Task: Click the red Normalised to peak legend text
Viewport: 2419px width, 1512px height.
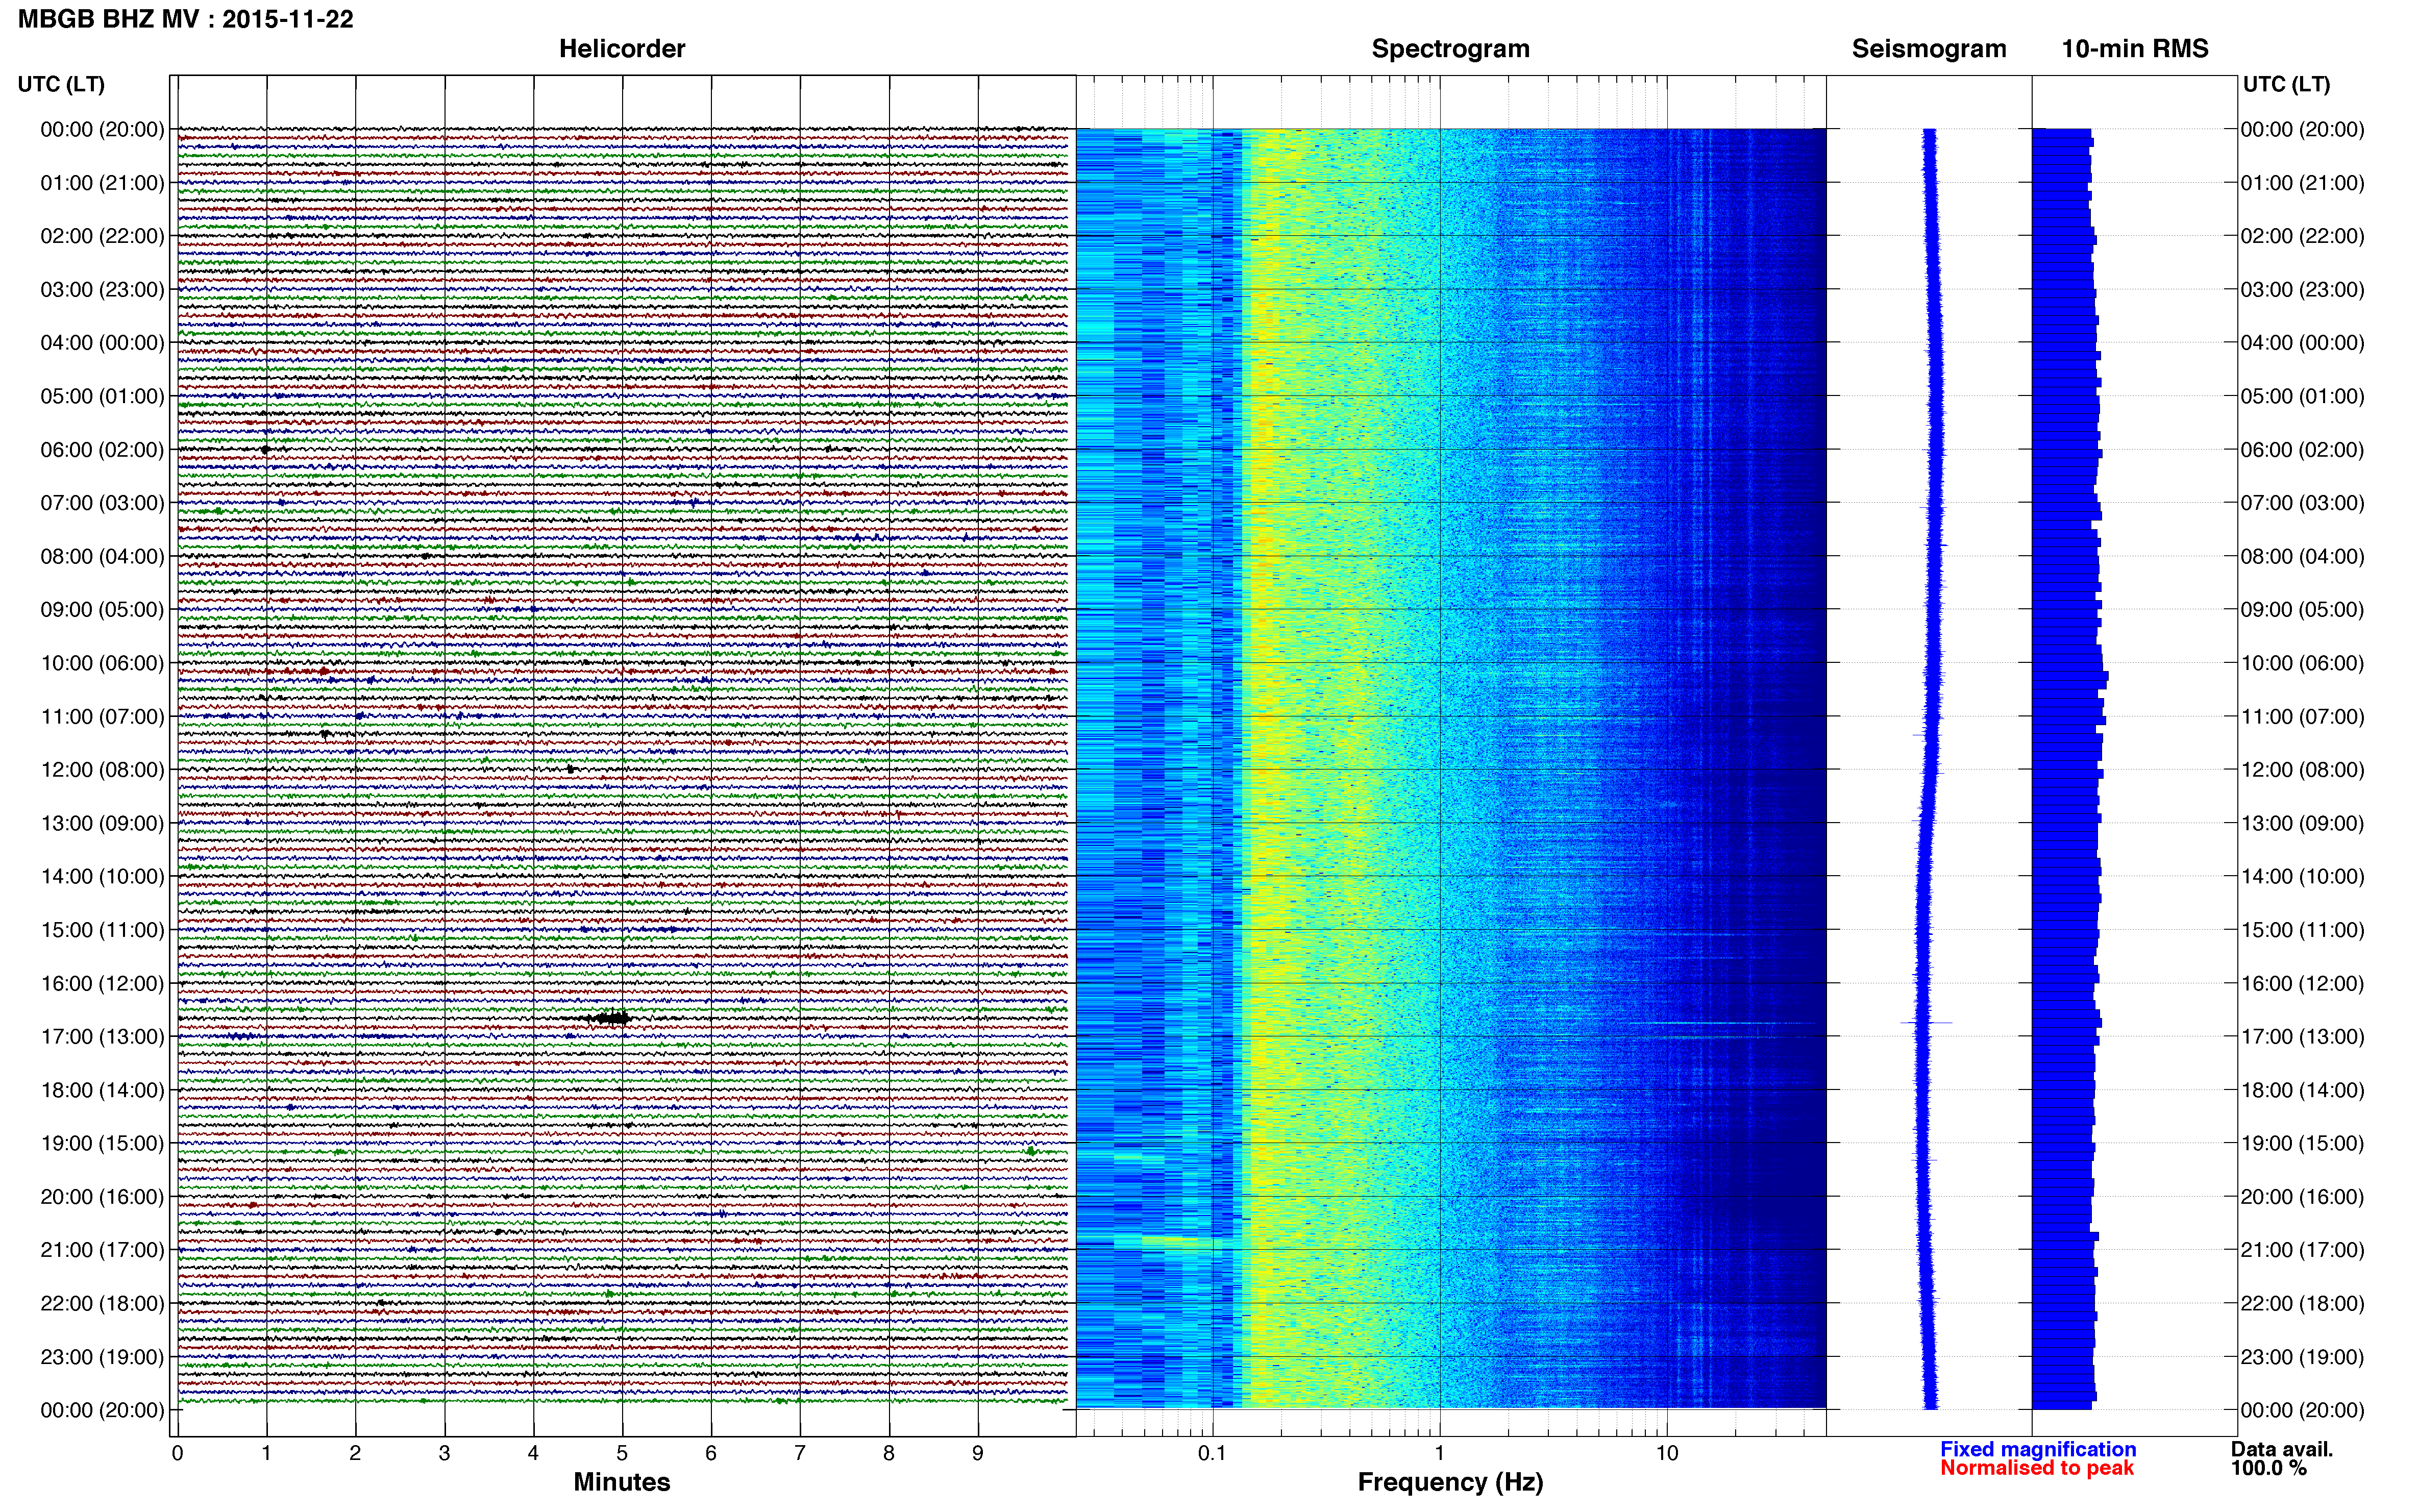Action: point(2037,1468)
